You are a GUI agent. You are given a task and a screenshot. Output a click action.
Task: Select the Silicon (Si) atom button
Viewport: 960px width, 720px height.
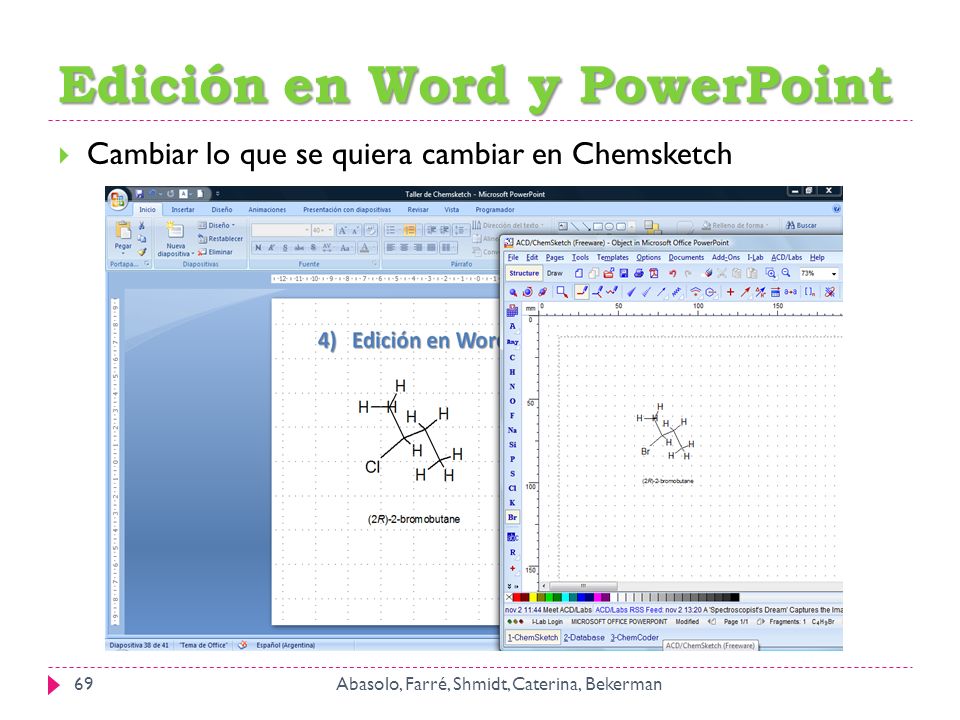[x=512, y=445]
